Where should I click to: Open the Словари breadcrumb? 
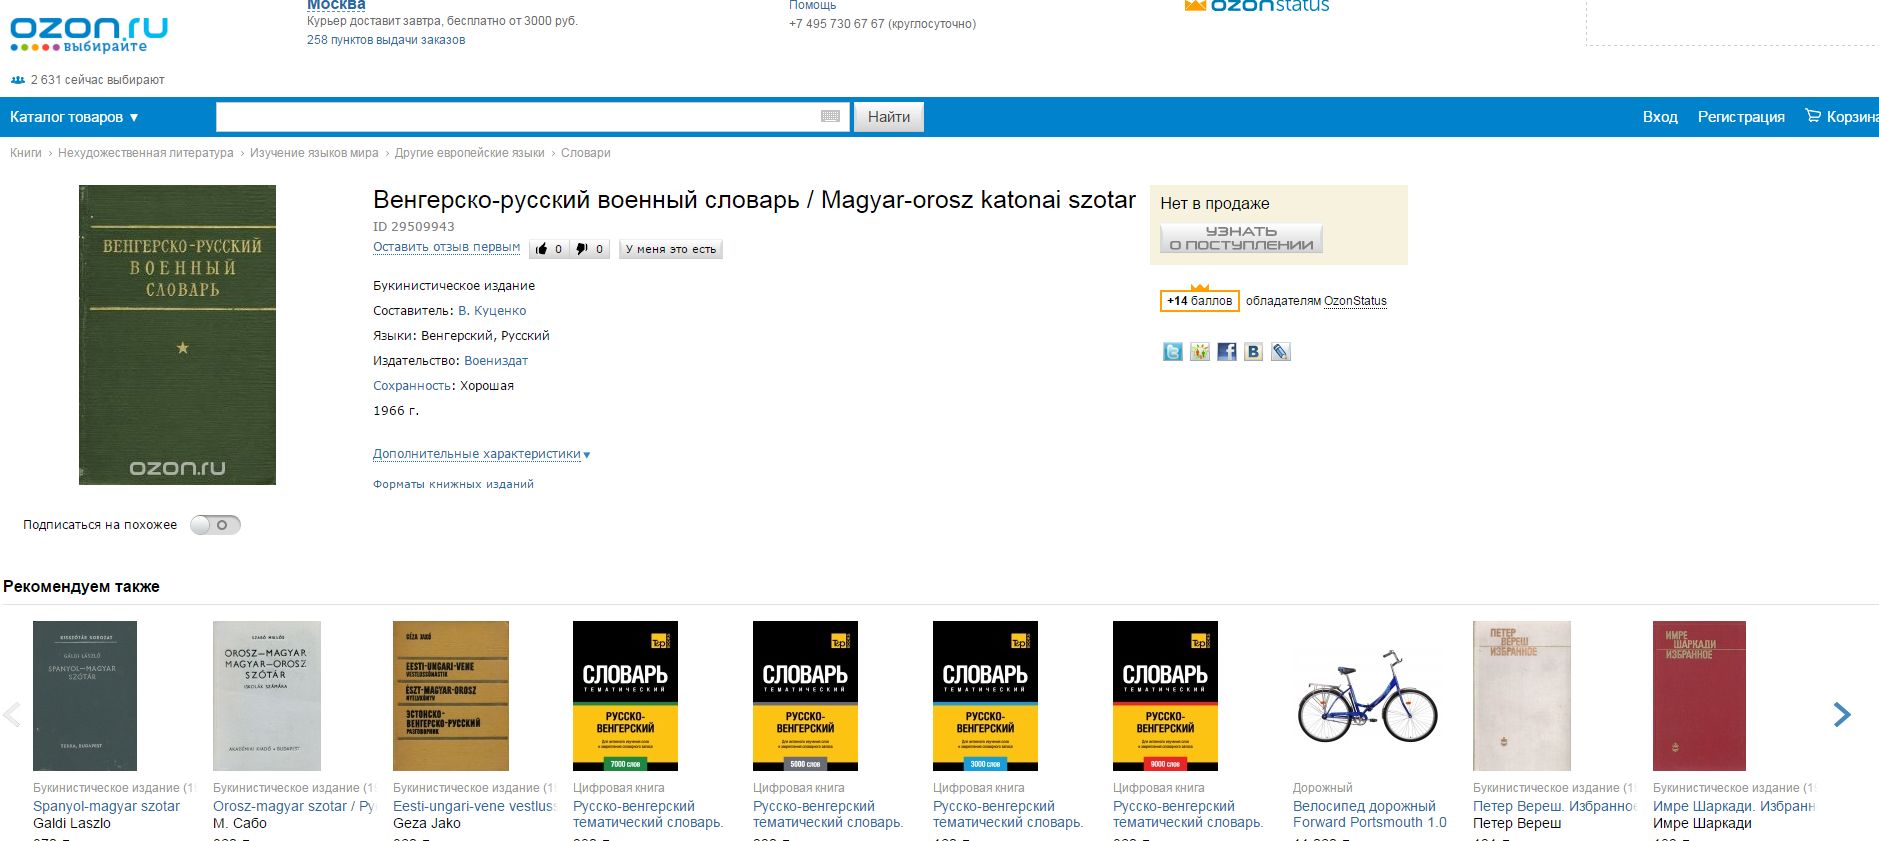586,153
